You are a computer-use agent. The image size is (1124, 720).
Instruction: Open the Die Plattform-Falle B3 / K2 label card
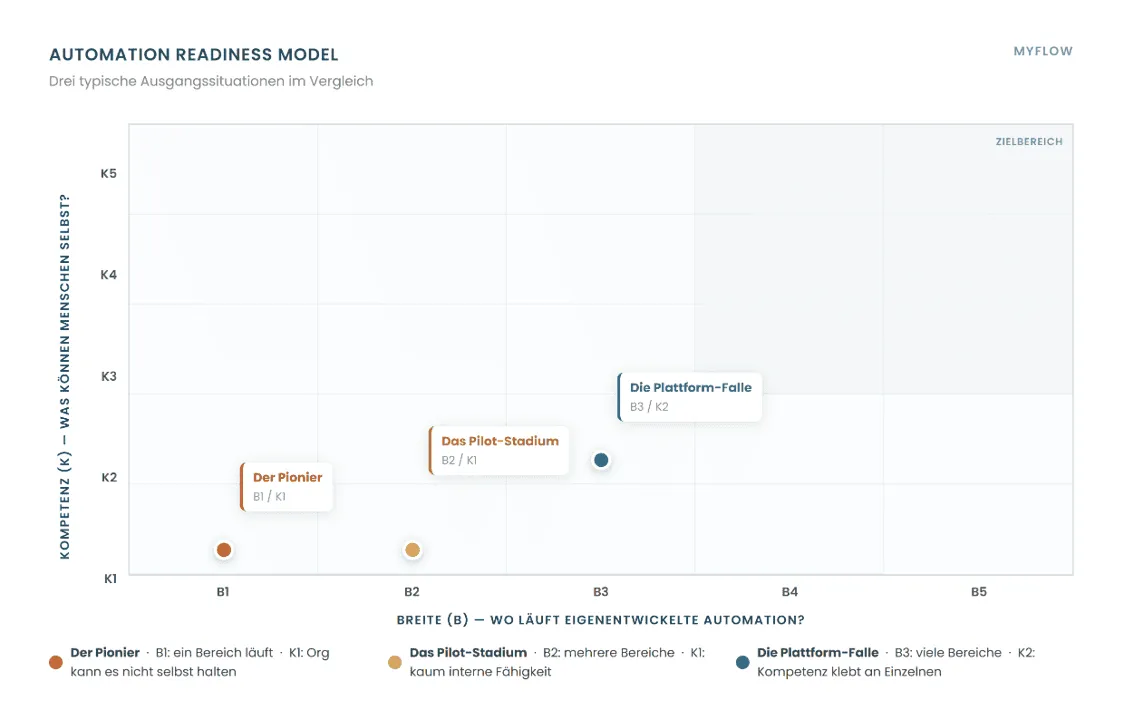coord(690,397)
